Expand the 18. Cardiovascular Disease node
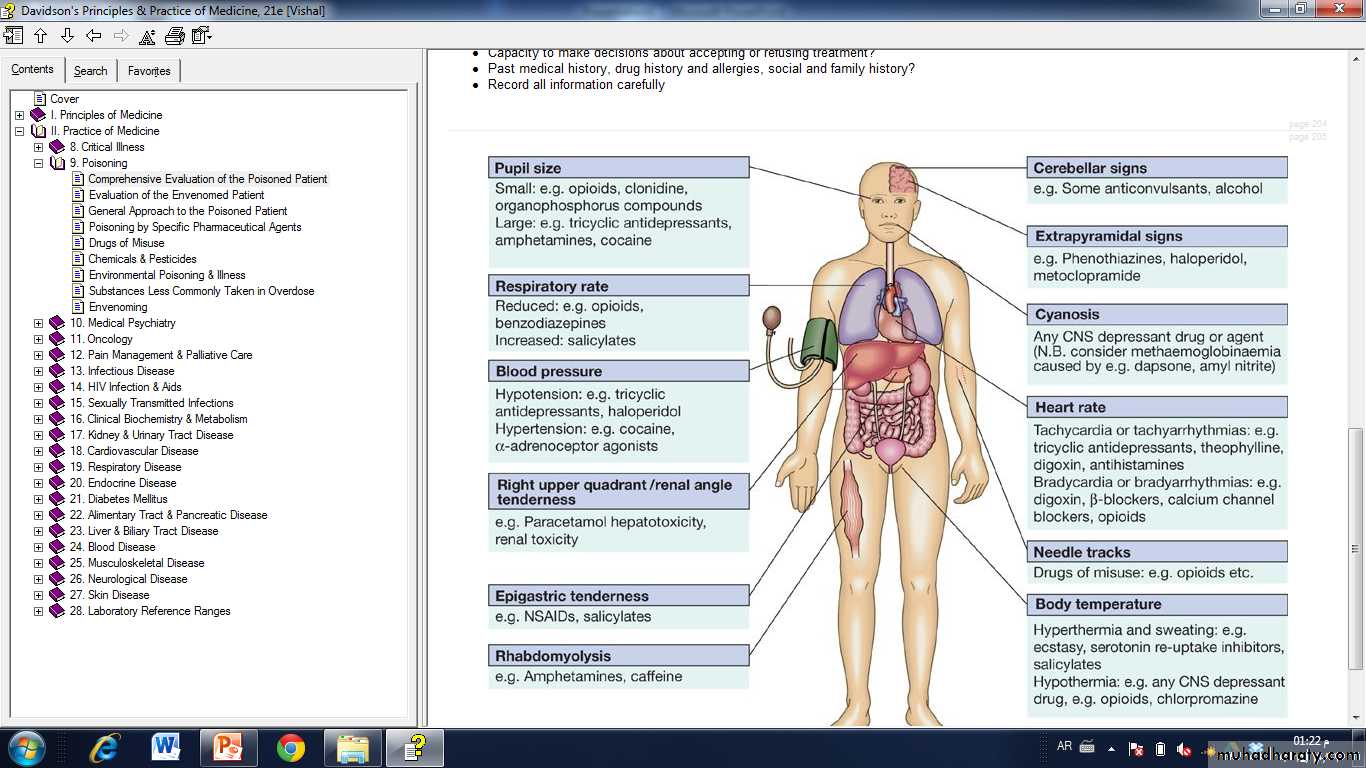Viewport: 1366px width, 768px height. 39,451
